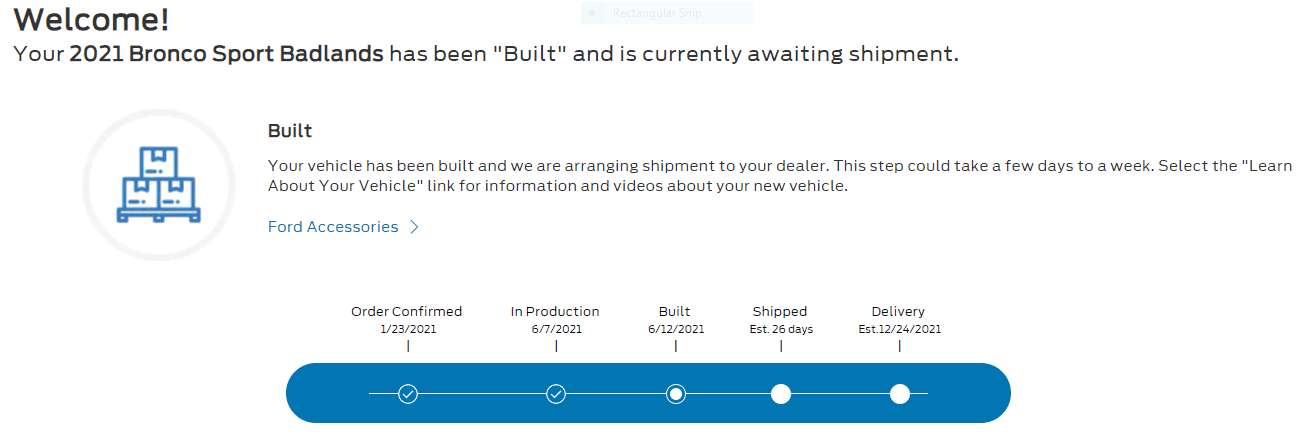
Task: Click the 6/12/2021 built date
Action: (676, 328)
